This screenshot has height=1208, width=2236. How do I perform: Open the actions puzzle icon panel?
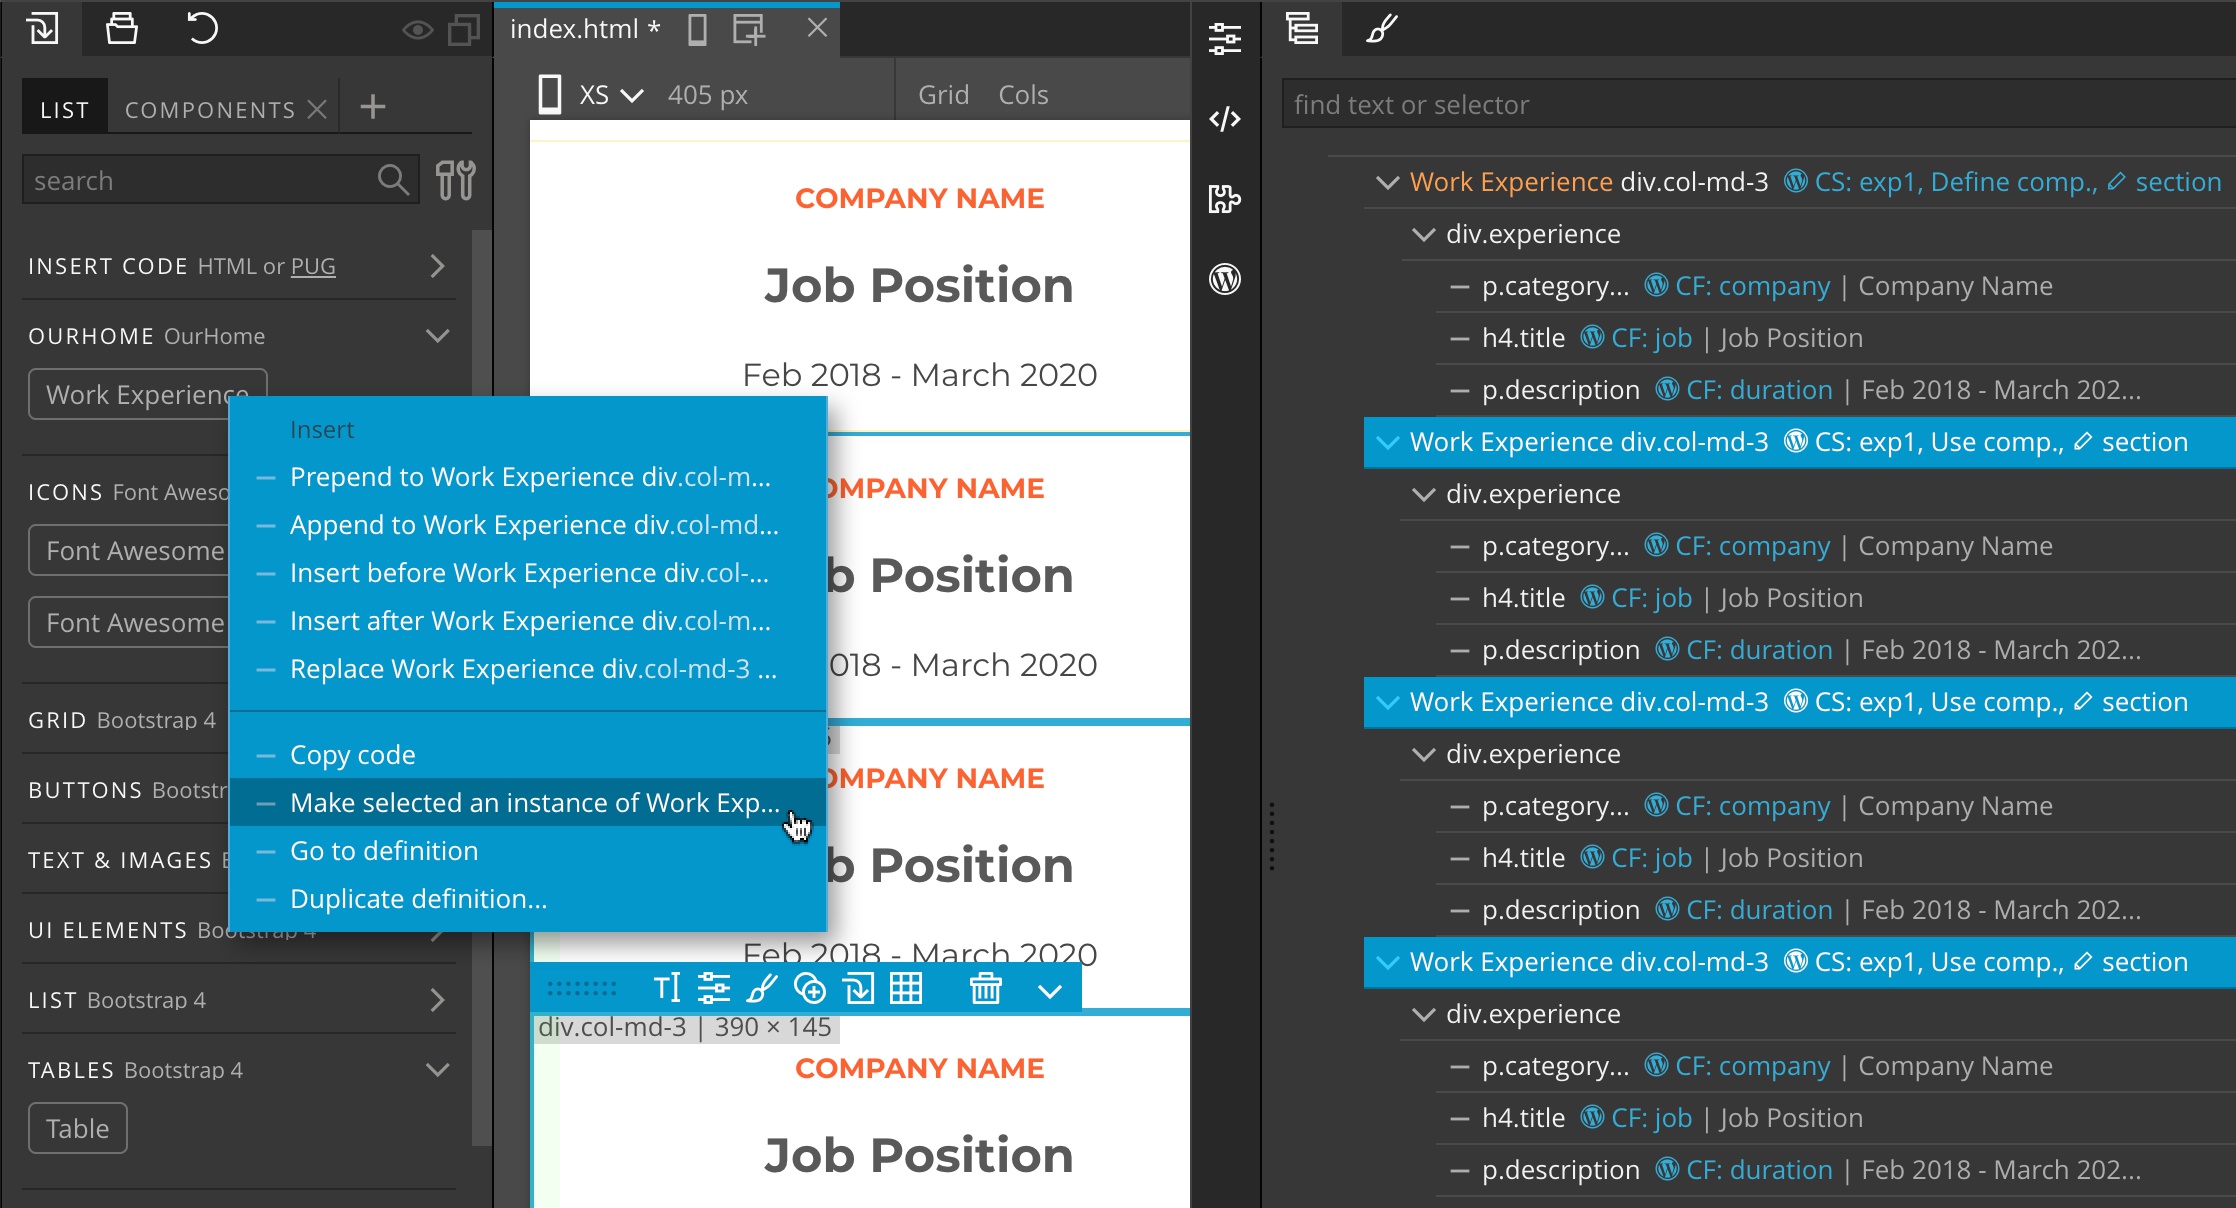1225,199
